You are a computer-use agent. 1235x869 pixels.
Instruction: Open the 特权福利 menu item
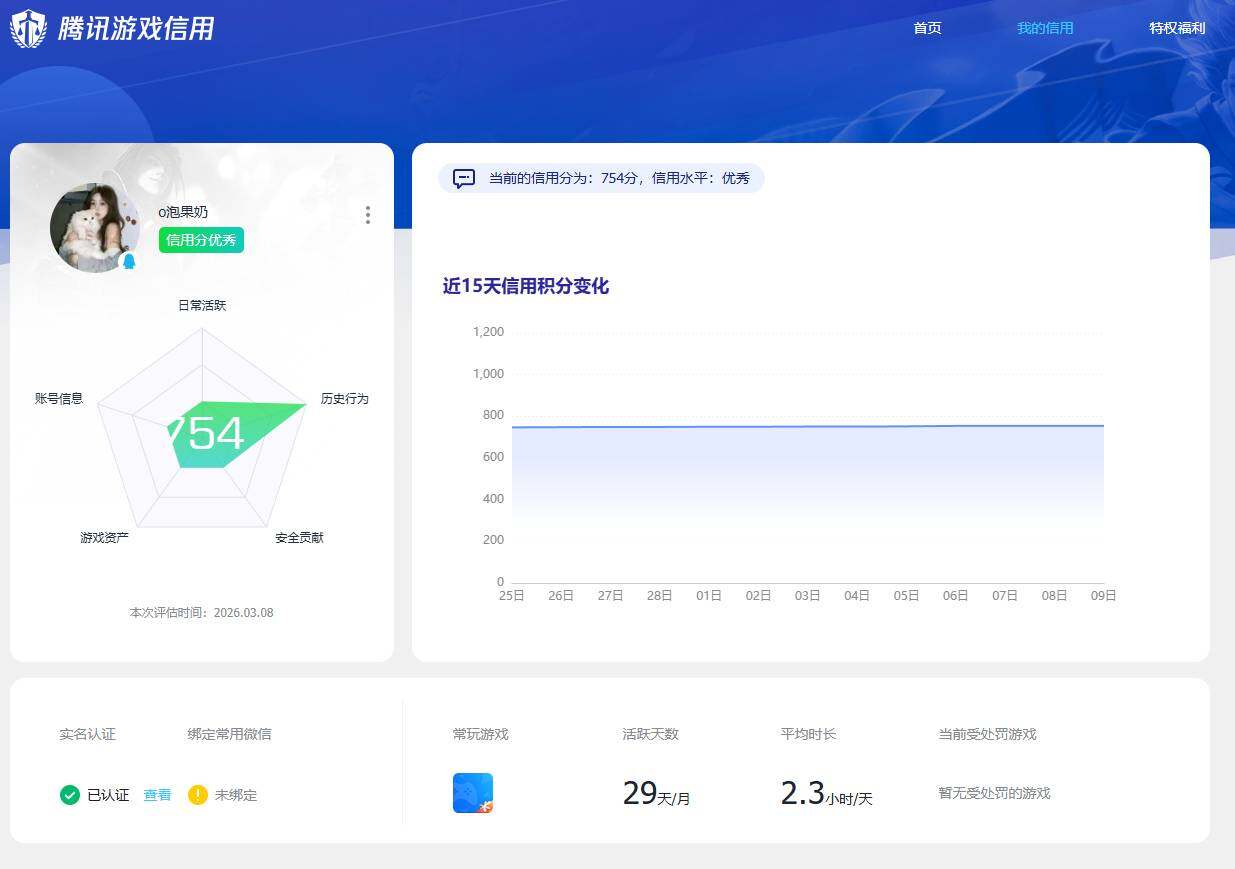pyautogui.click(x=1177, y=28)
